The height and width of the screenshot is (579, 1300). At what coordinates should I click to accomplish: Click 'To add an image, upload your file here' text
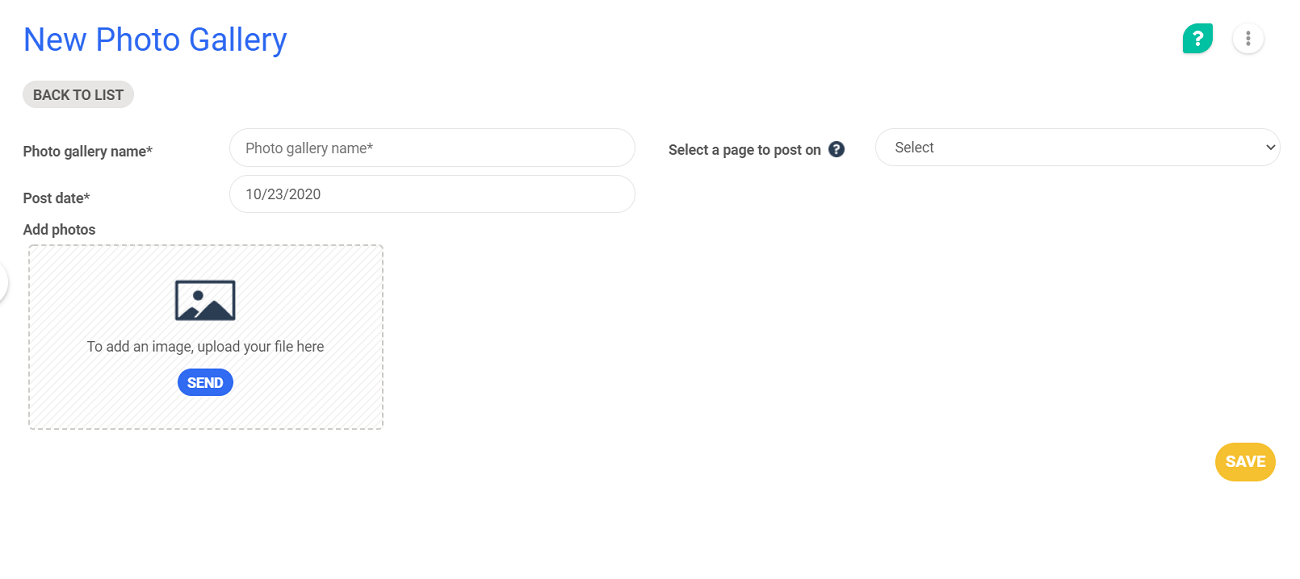[205, 346]
